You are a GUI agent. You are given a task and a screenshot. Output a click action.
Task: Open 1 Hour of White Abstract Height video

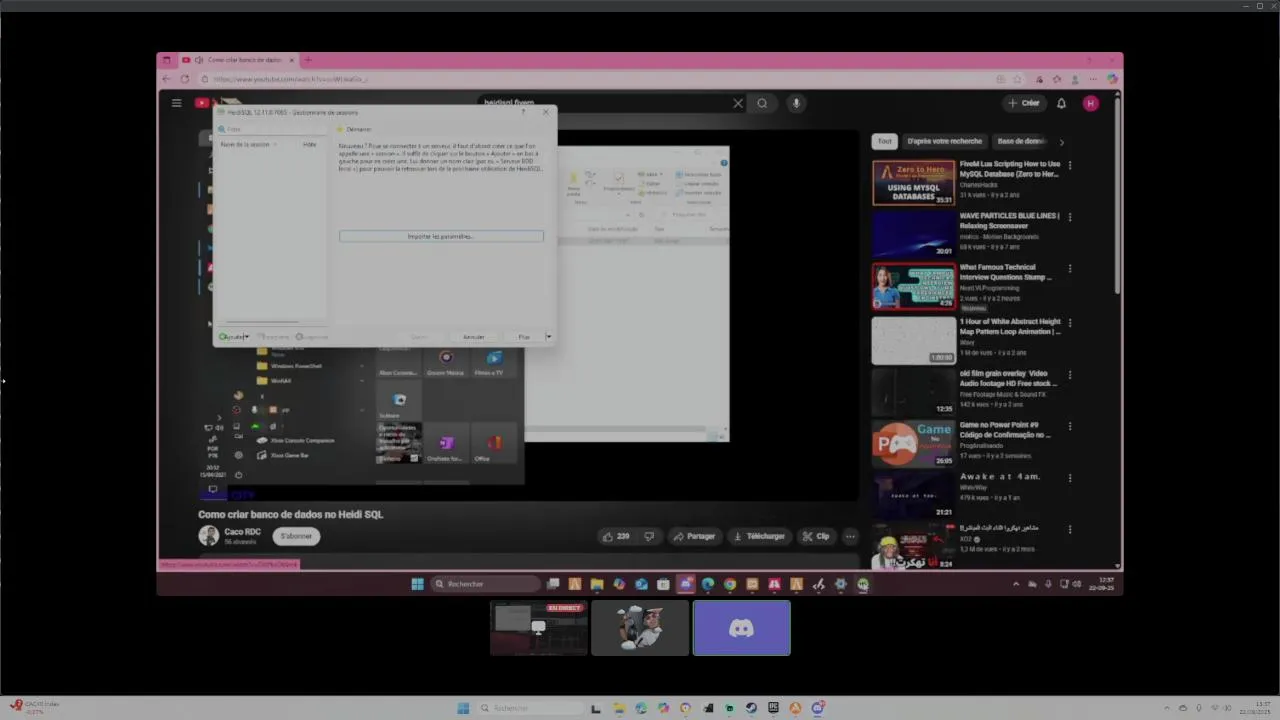[1010, 326]
